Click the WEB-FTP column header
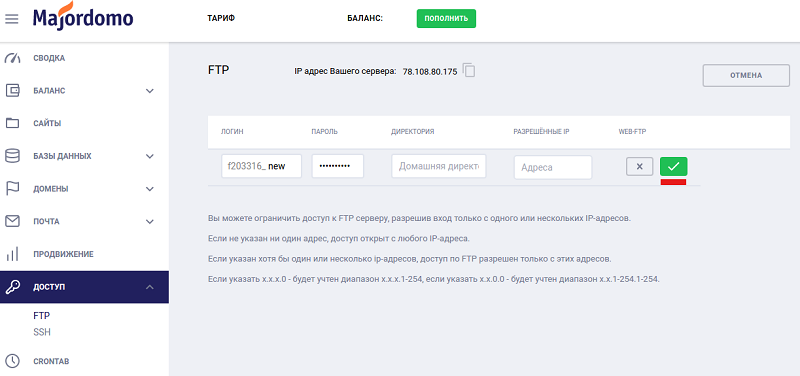This screenshot has width=800, height=376. [632, 132]
